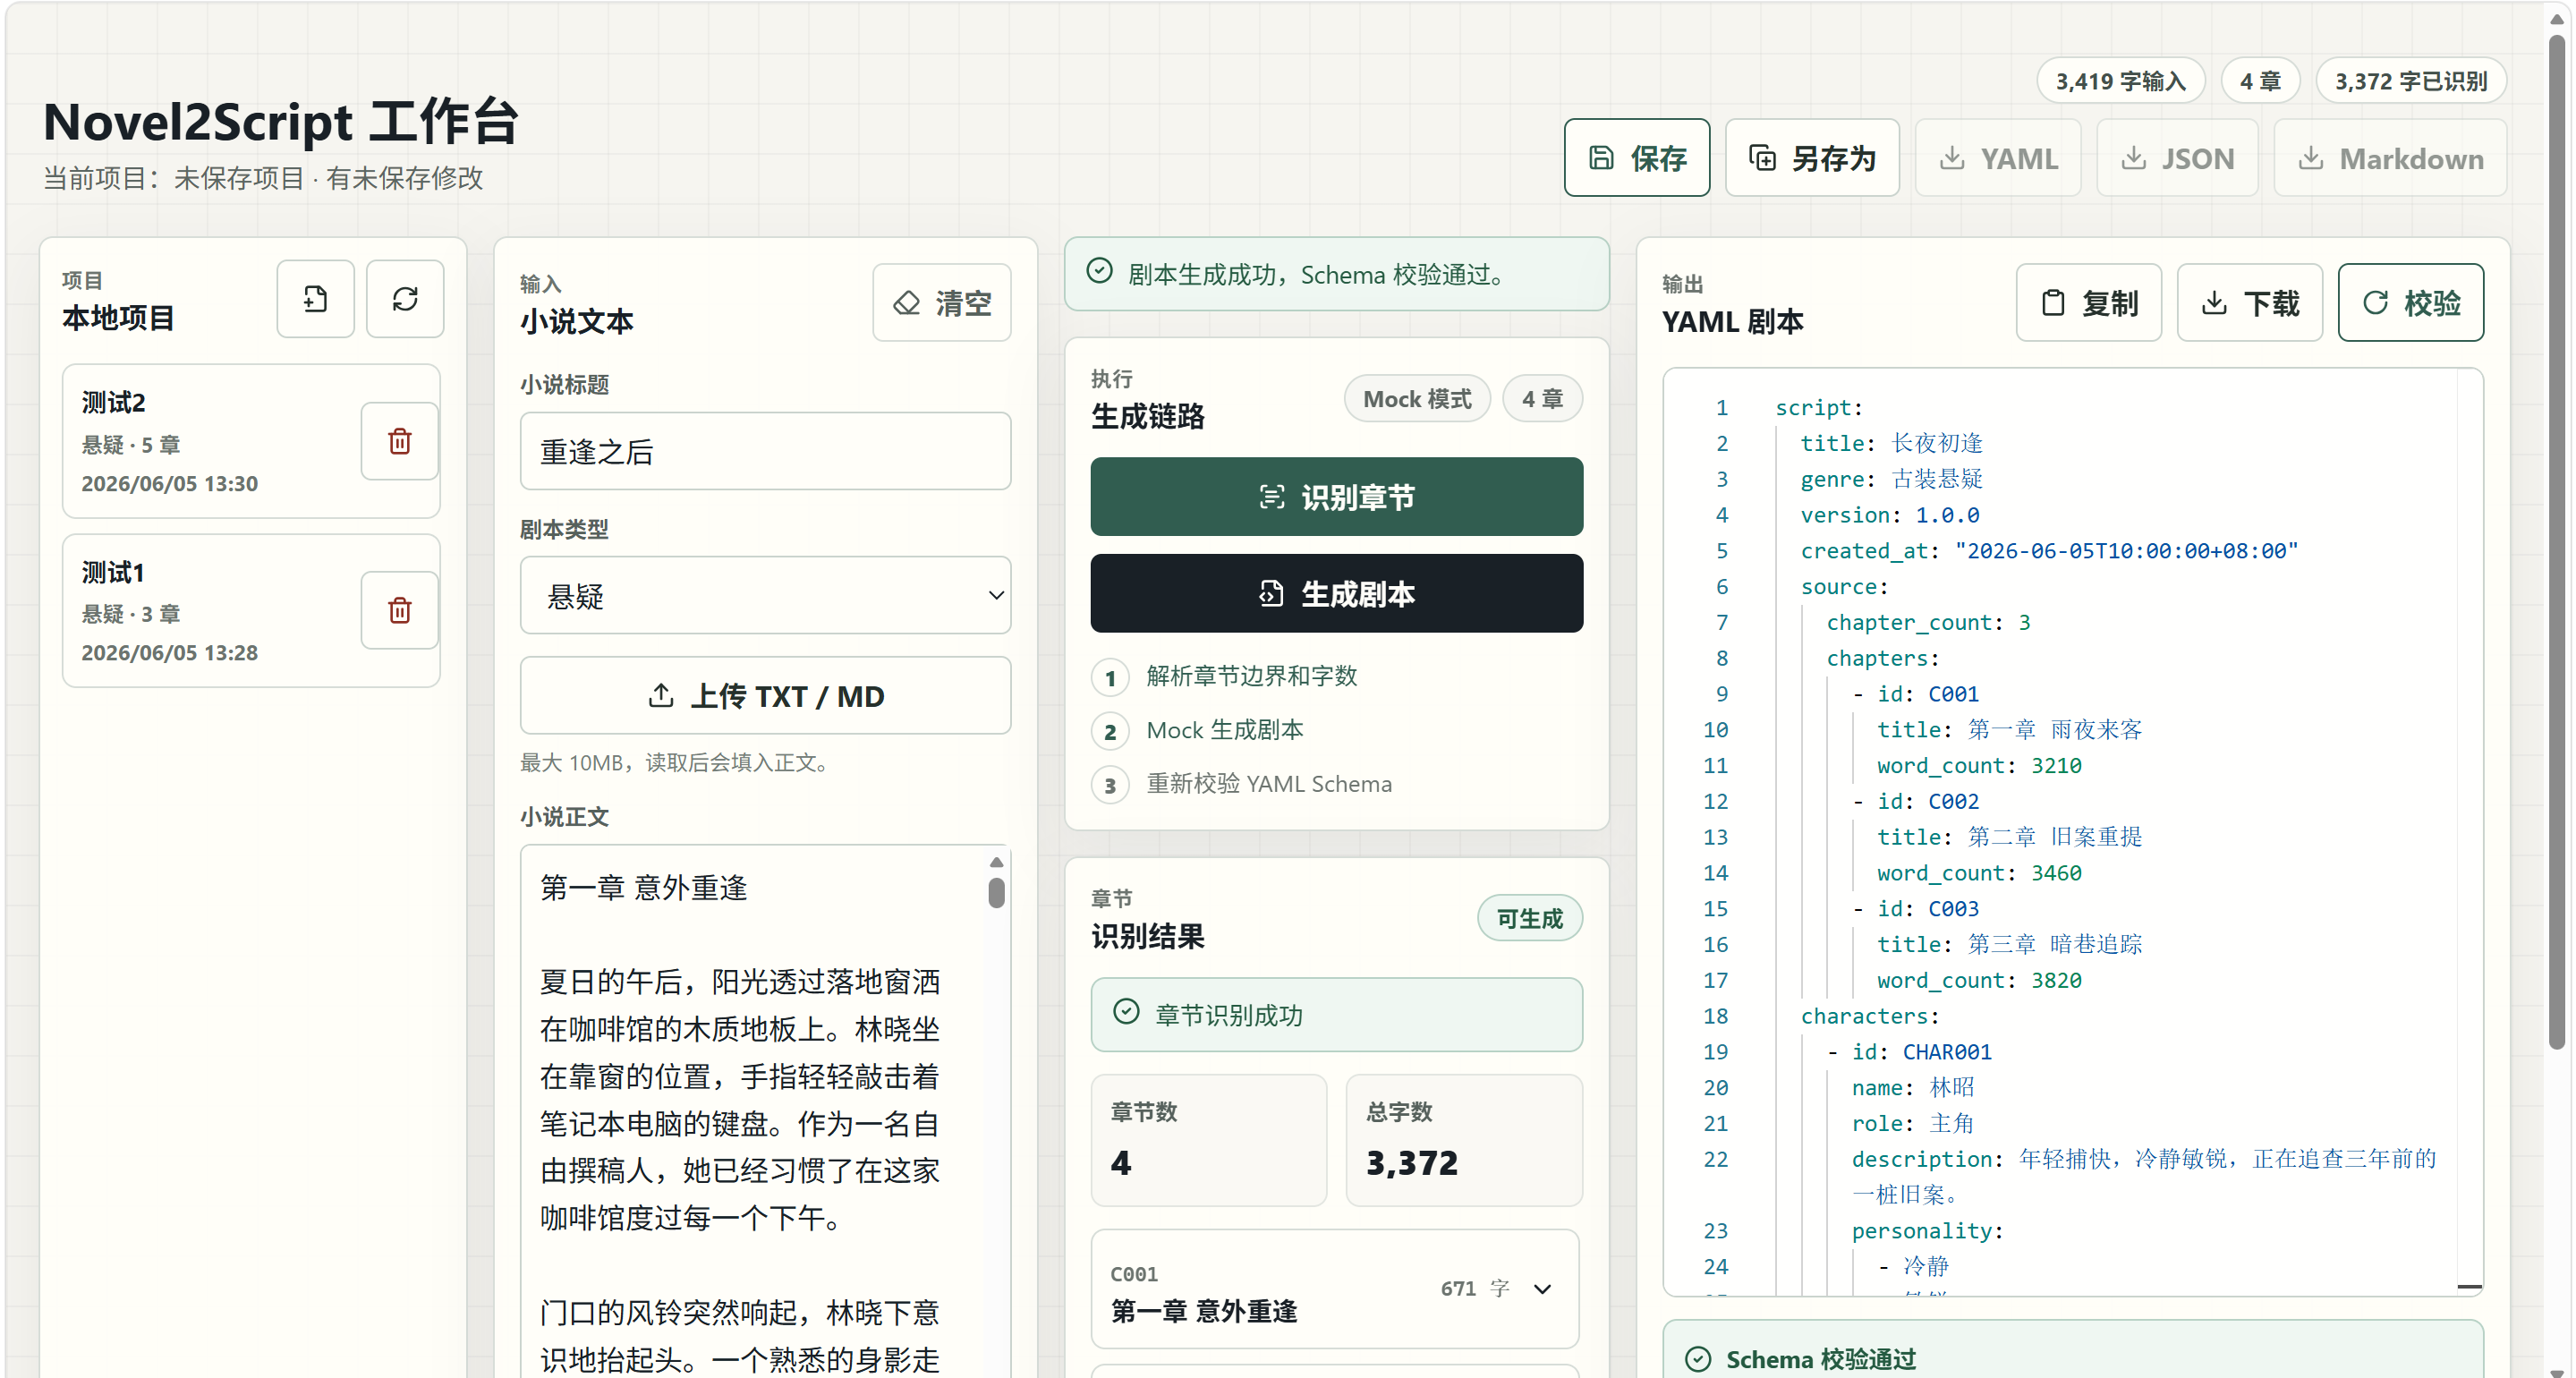Click the 小说标题 input field
Image resolution: width=2576 pixels, height=1378 pixels.
pos(765,451)
